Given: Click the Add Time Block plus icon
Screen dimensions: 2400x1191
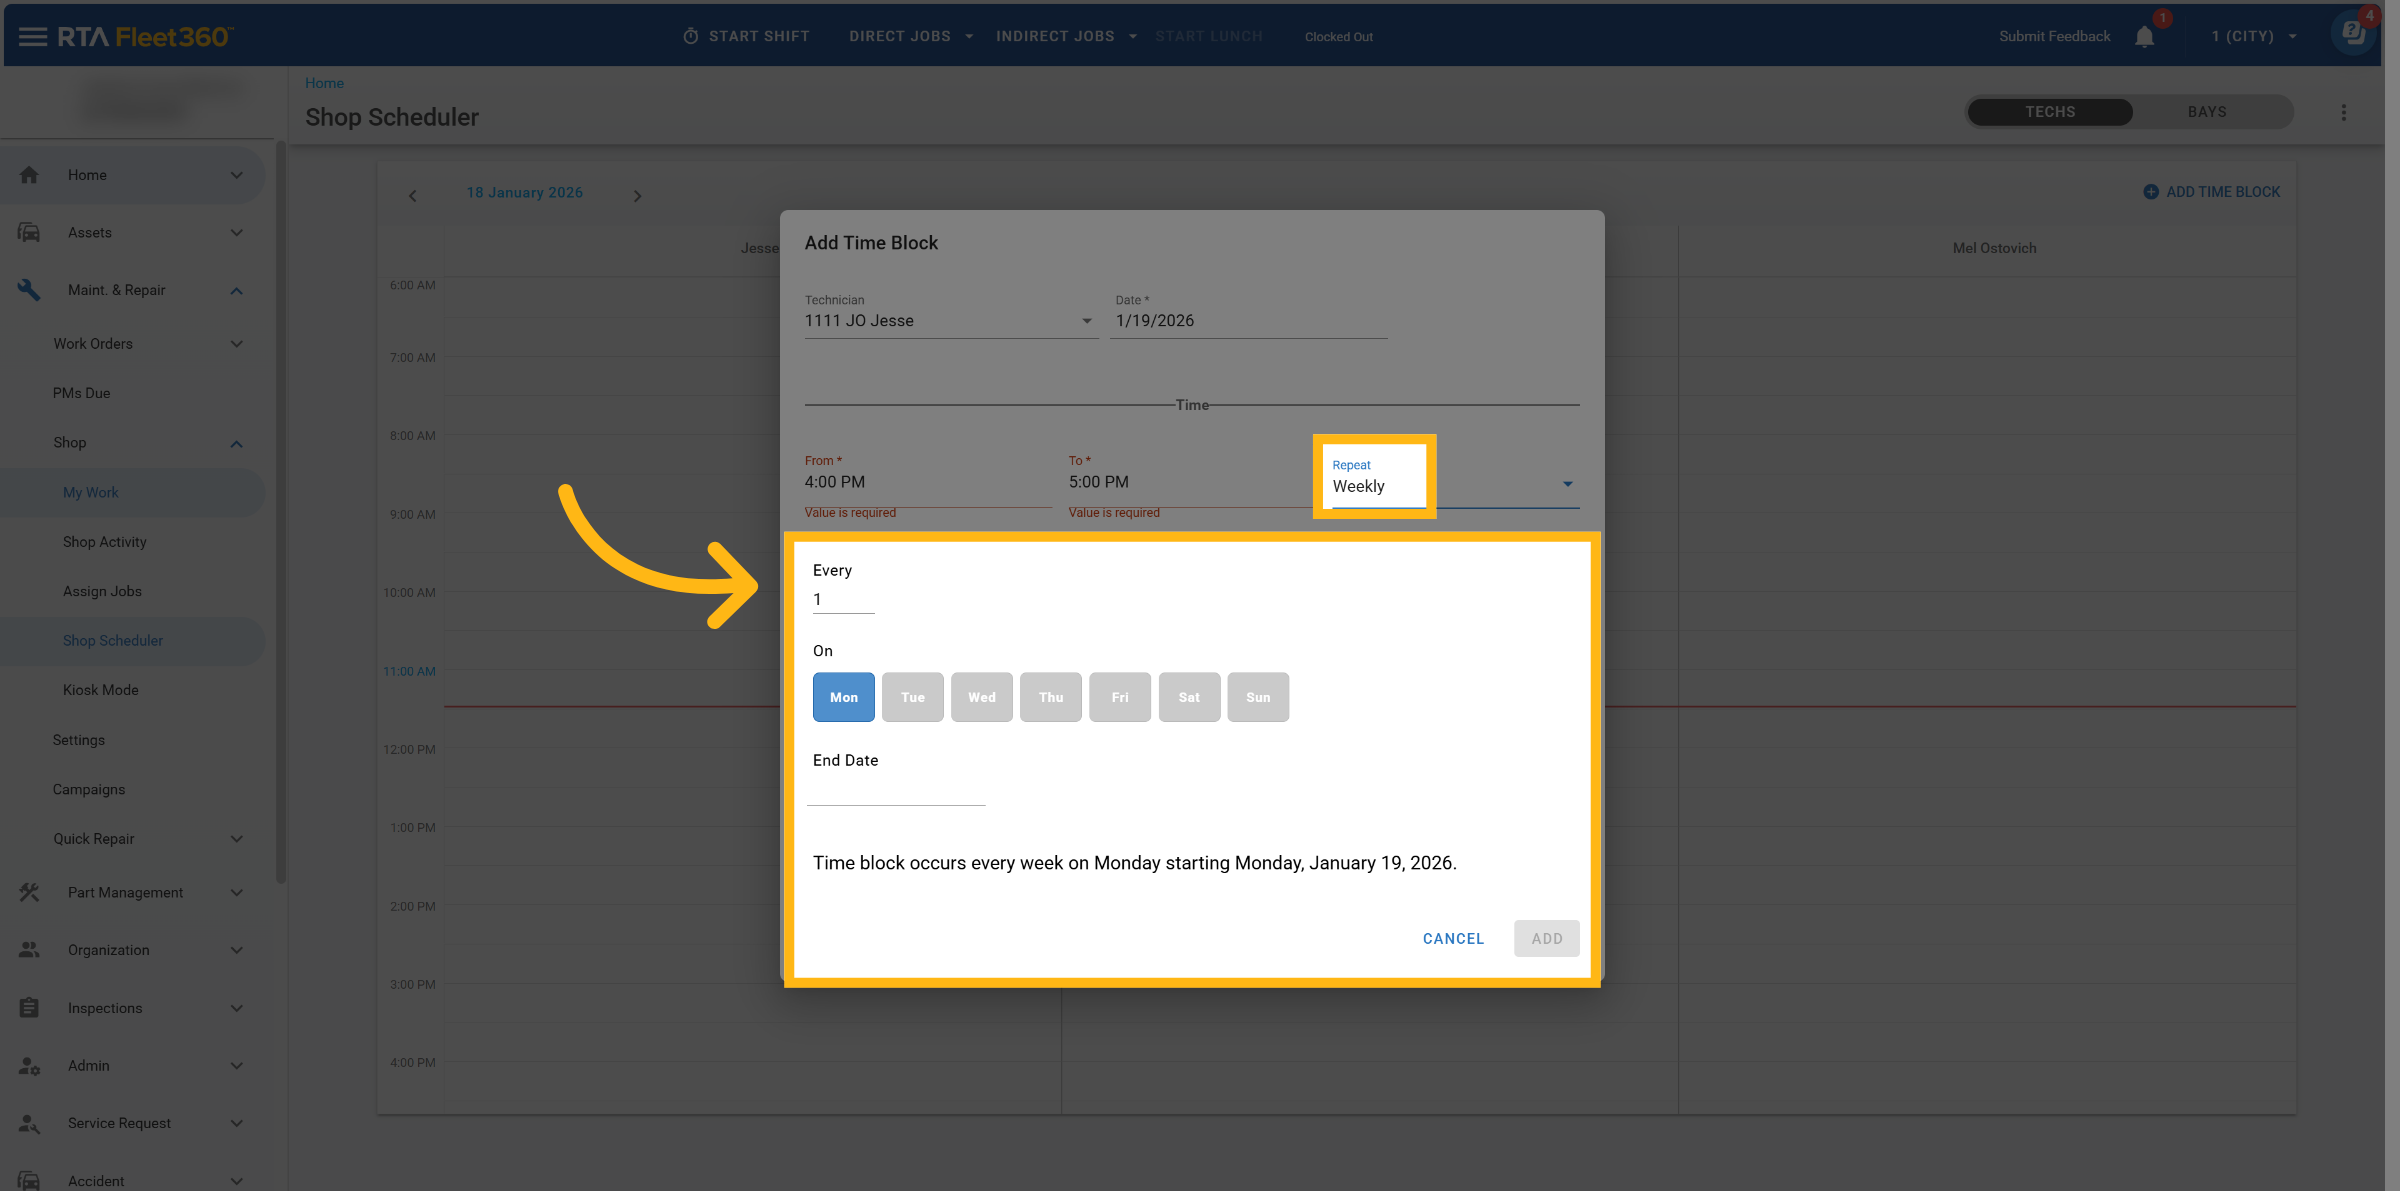Looking at the screenshot, I should 2150,192.
